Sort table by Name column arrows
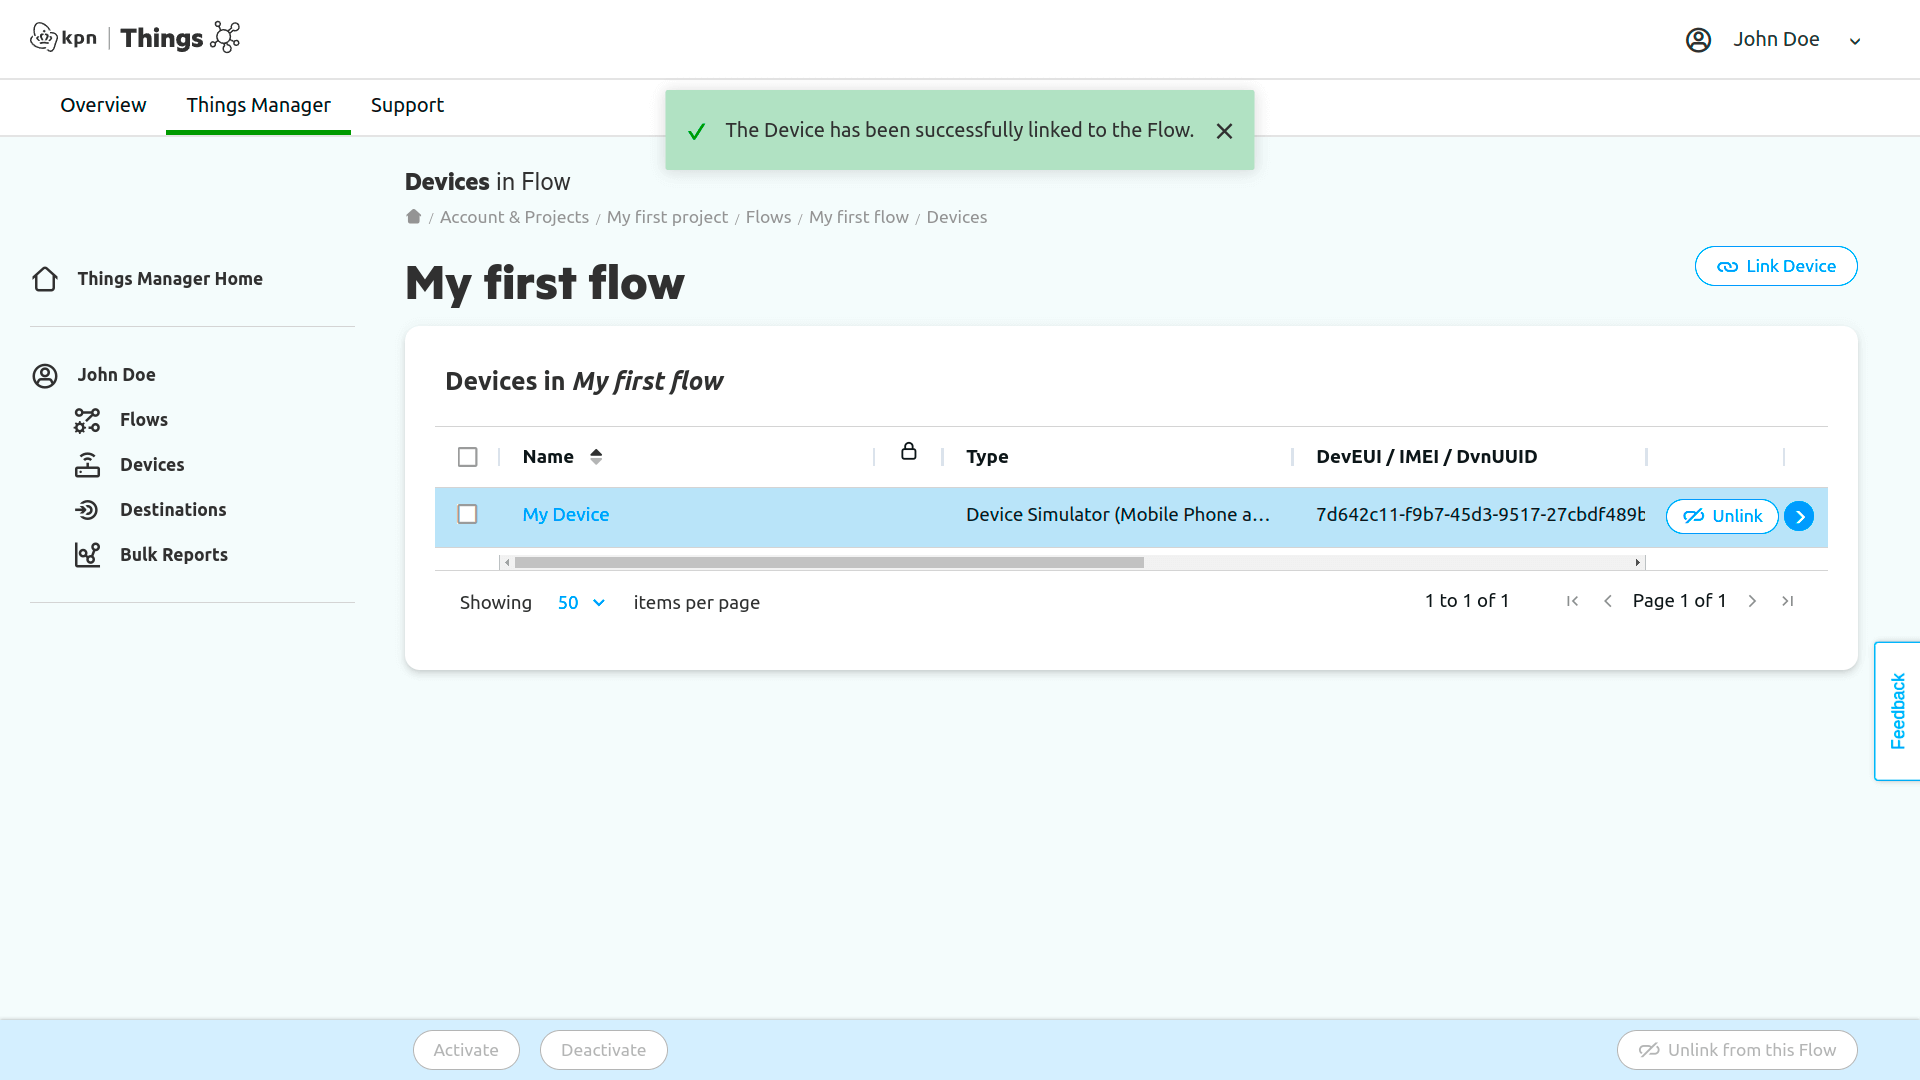 596,457
